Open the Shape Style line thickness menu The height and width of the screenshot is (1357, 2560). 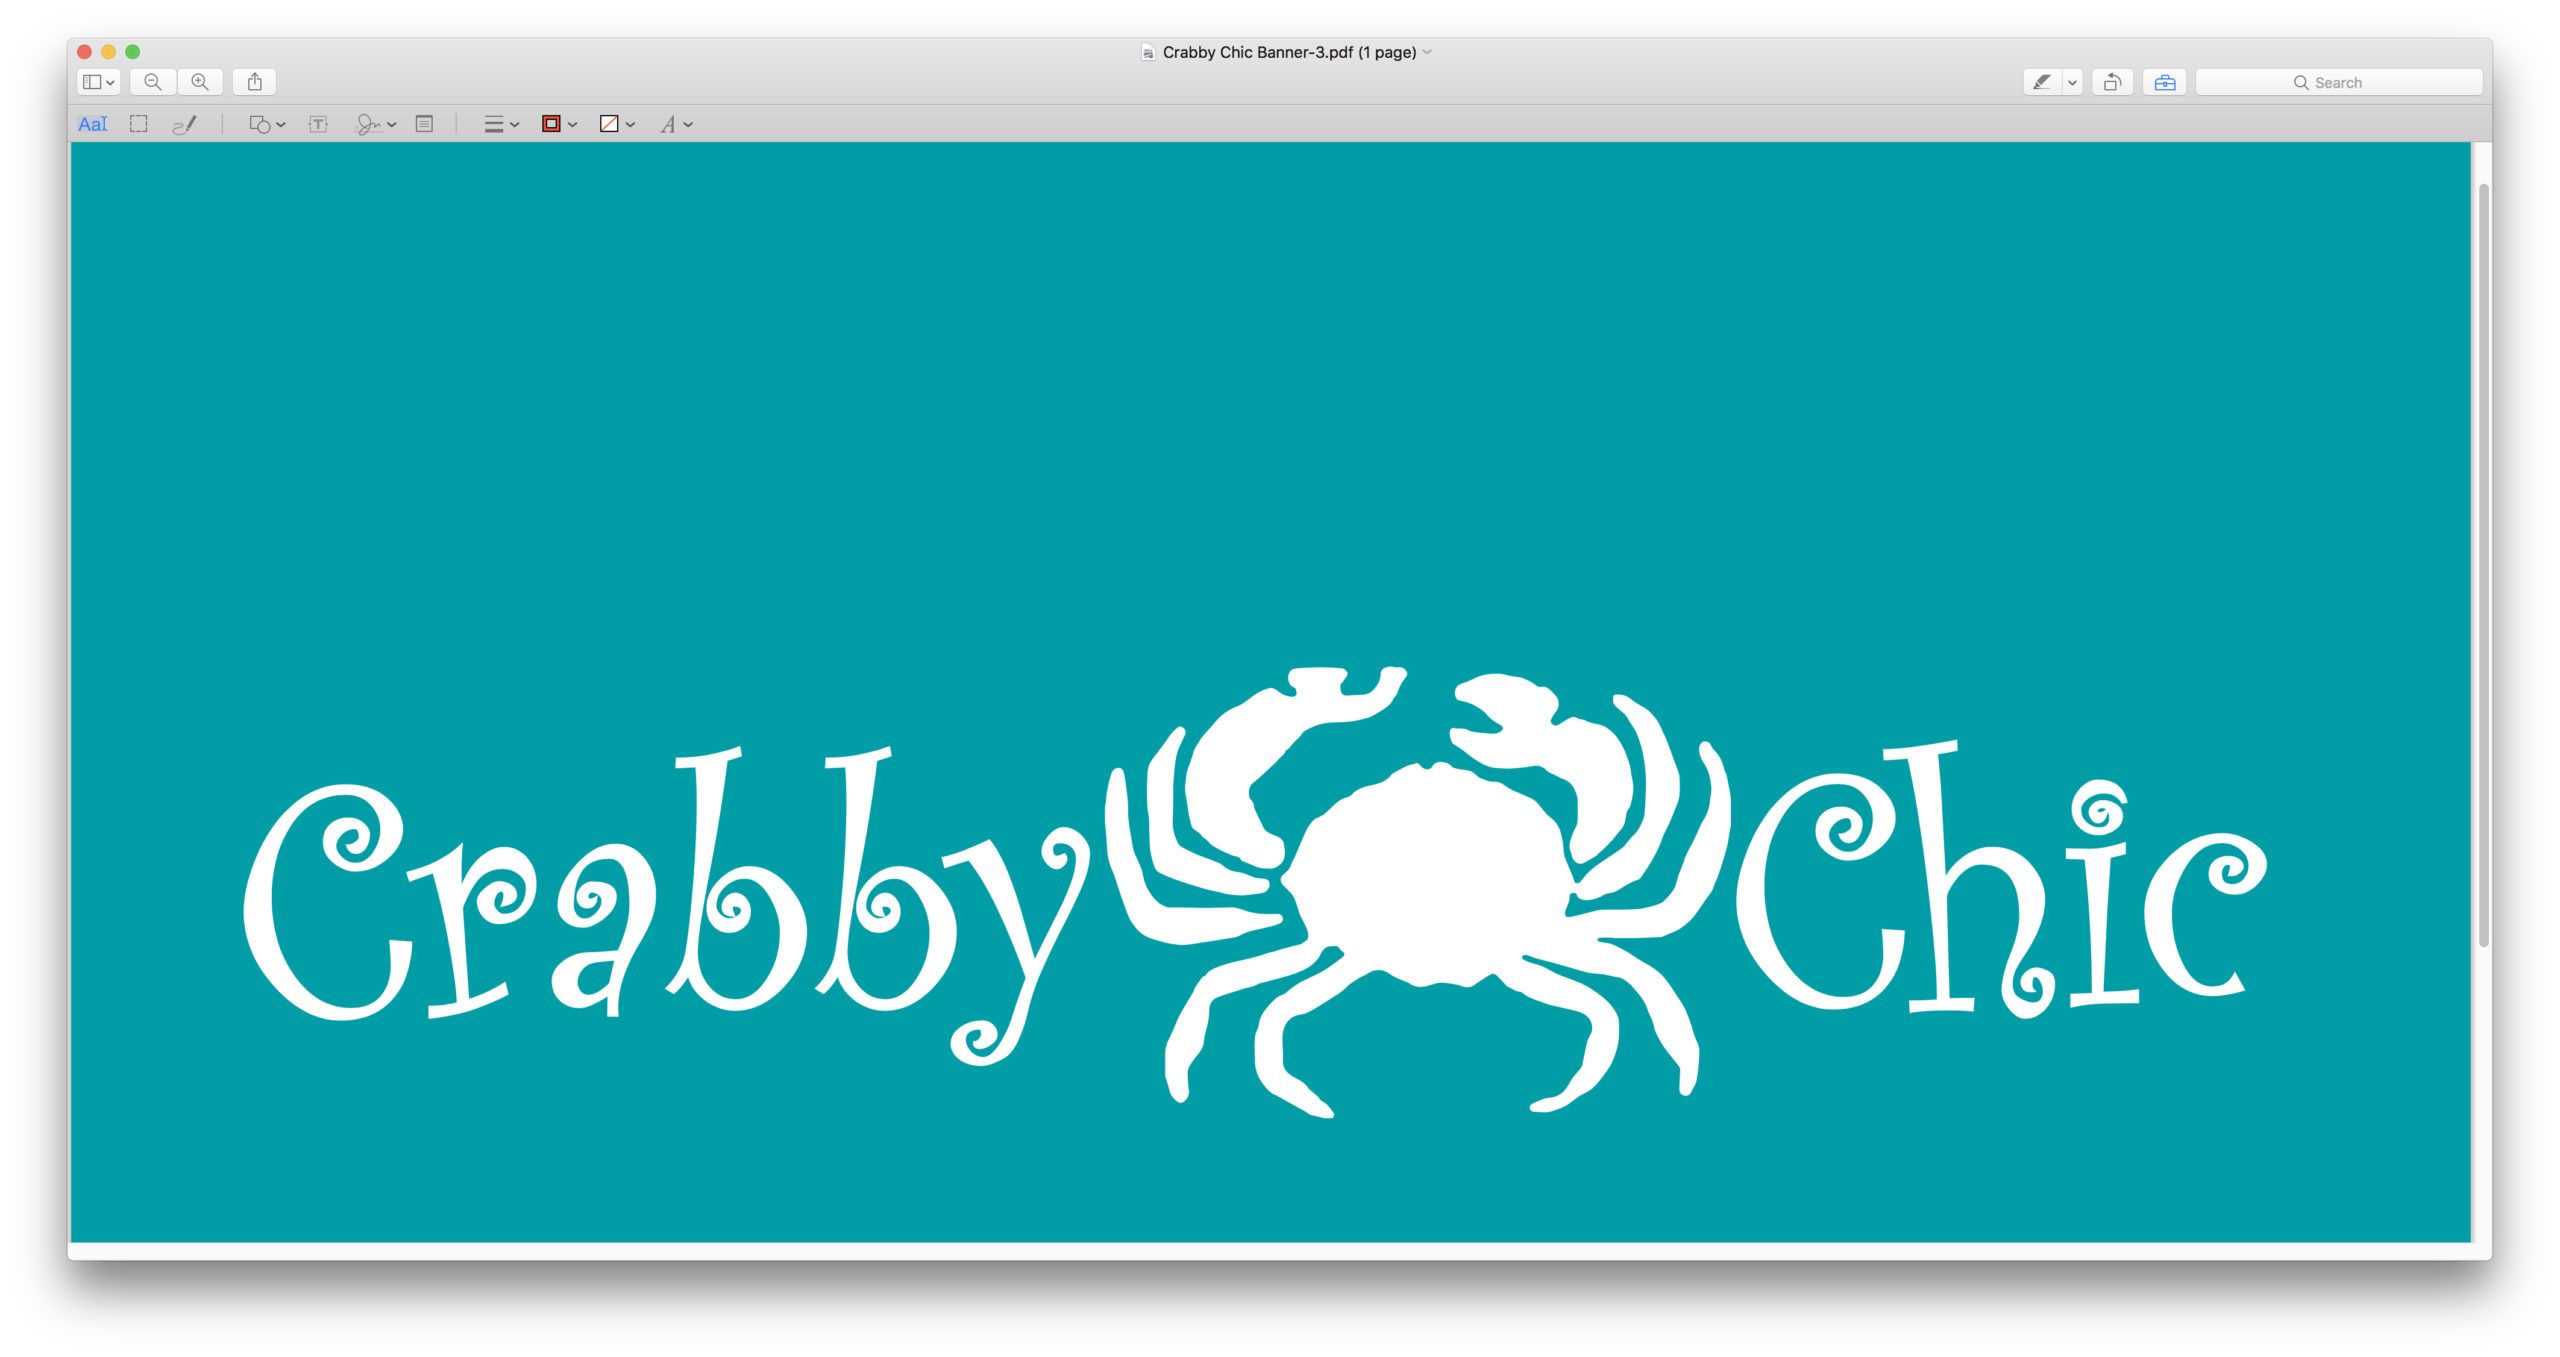coord(501,124)
